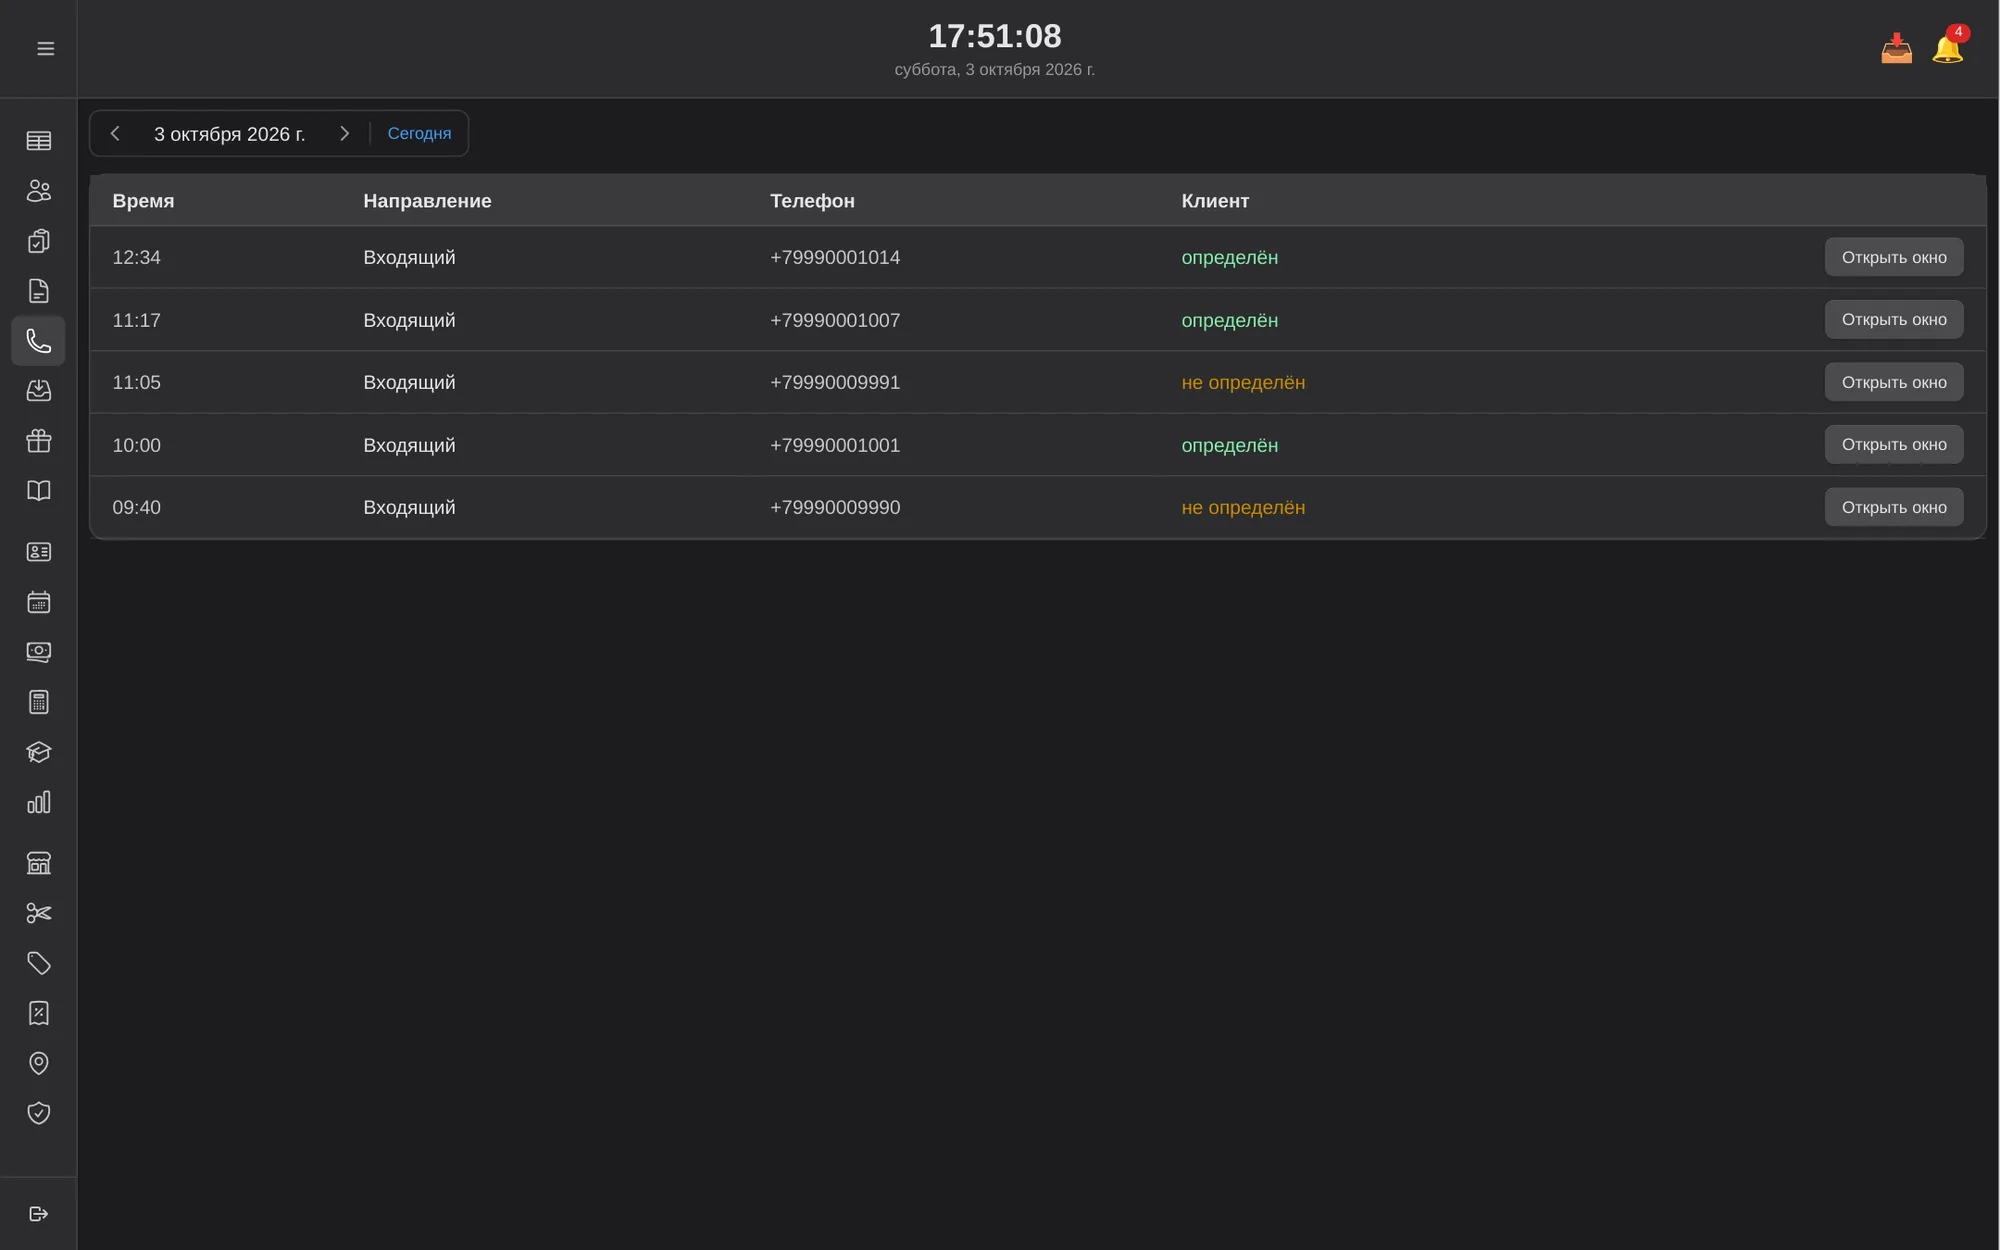Viewport: 2000px width, 1250px height.
Task: Click the Клиент column header
Action: point(1215,201)
